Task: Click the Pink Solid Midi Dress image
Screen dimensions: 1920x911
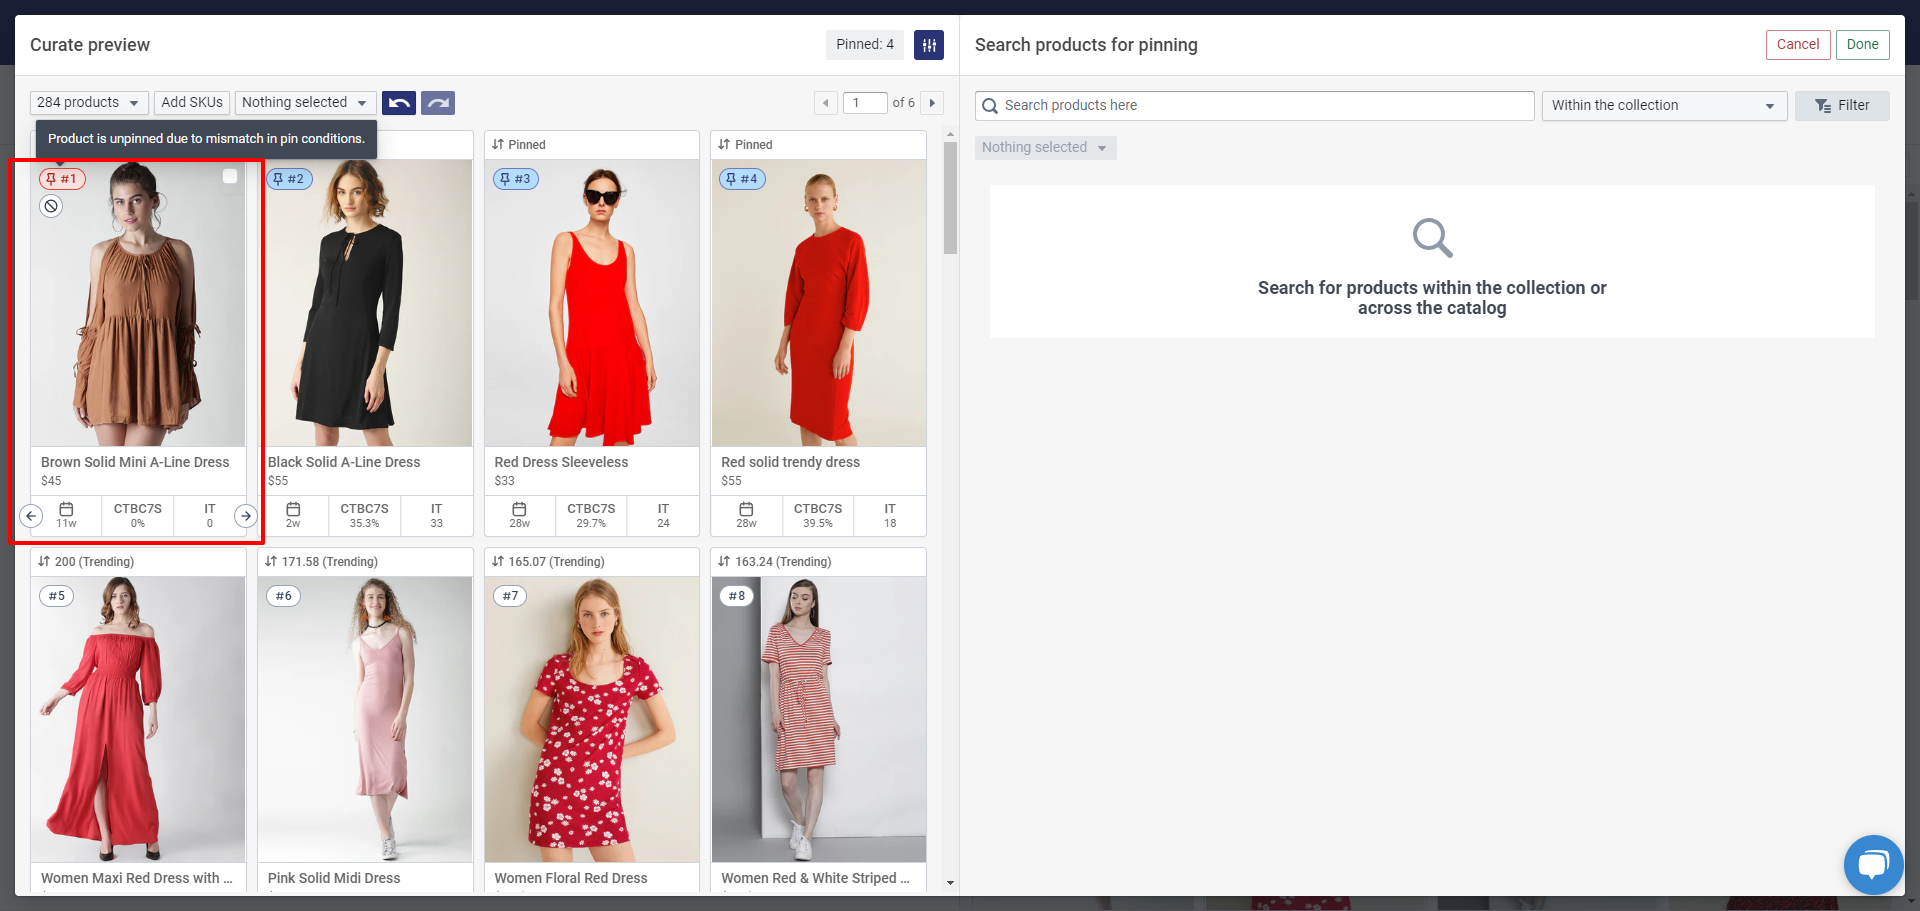Action: [x=365, y=720]
